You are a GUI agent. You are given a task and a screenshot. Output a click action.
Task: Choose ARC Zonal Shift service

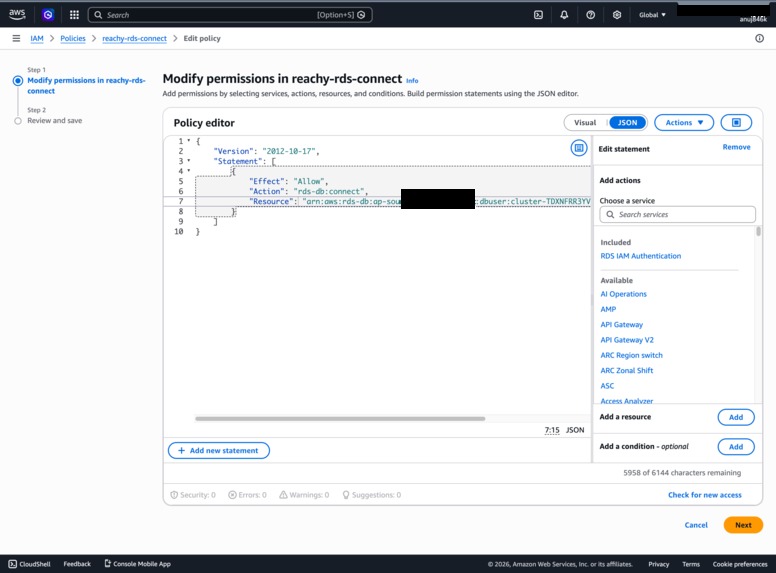627,371
